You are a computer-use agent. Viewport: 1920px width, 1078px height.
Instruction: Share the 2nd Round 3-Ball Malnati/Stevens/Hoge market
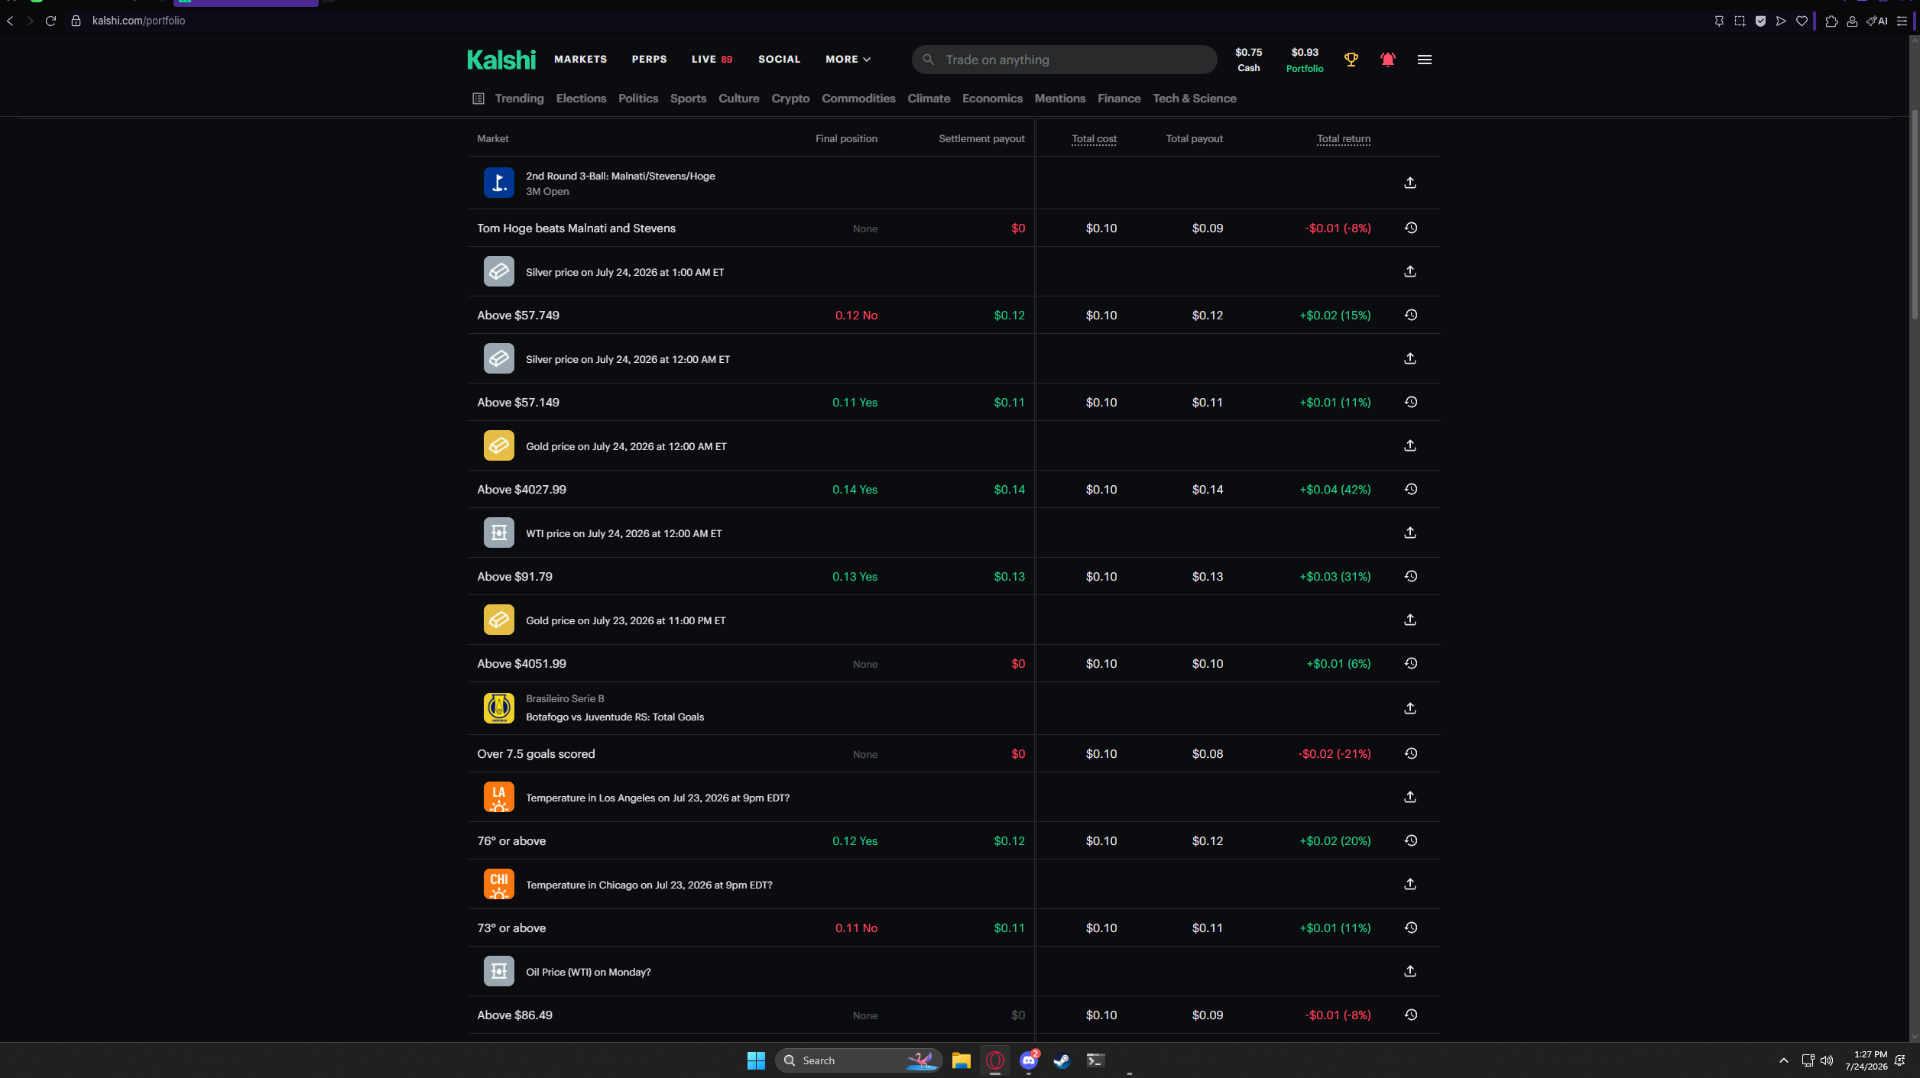(x=1410, y=183)
